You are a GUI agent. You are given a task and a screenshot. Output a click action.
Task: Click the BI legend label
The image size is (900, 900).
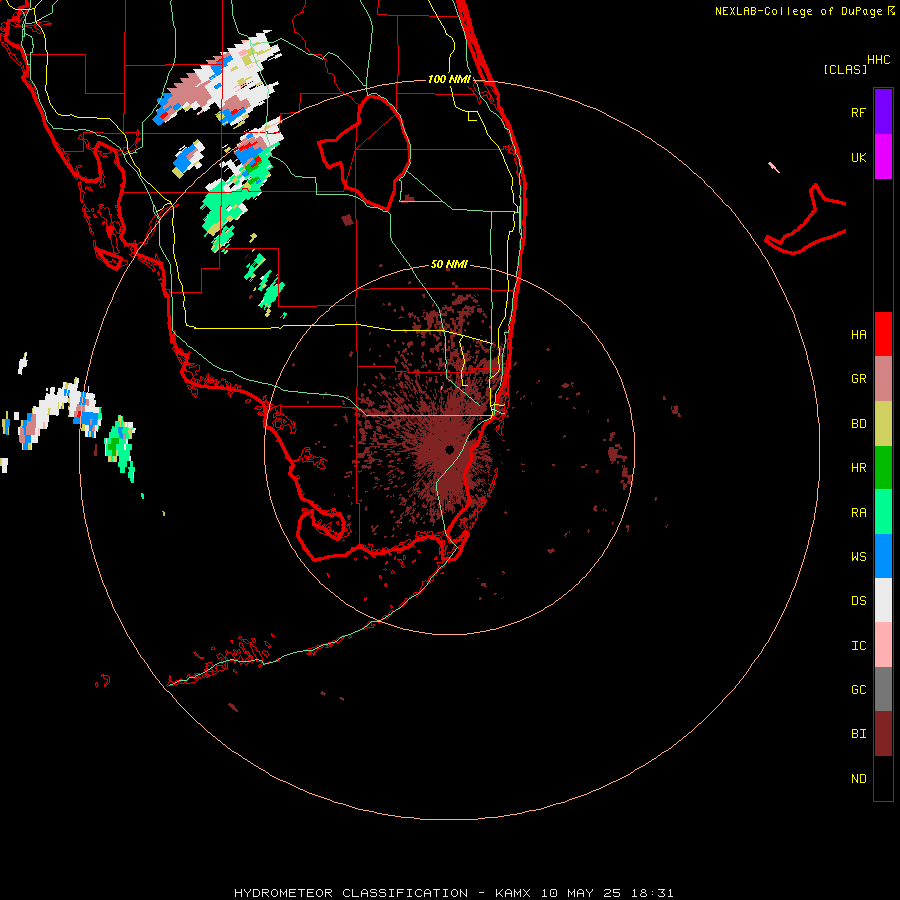click(858, 734)
